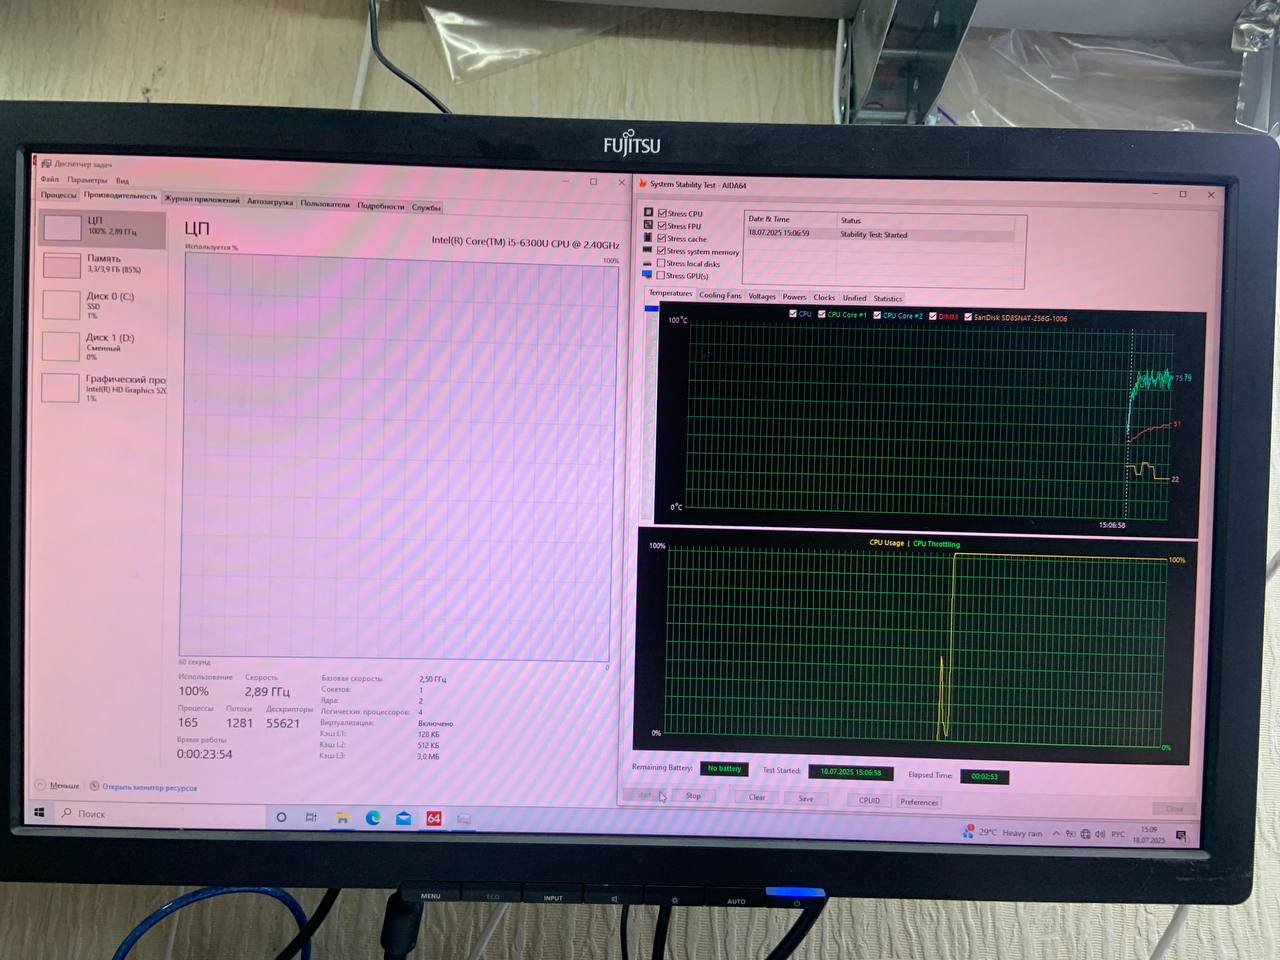Switch to the Cooling Fans tab

pyautogui.click(x=720, y=296)
